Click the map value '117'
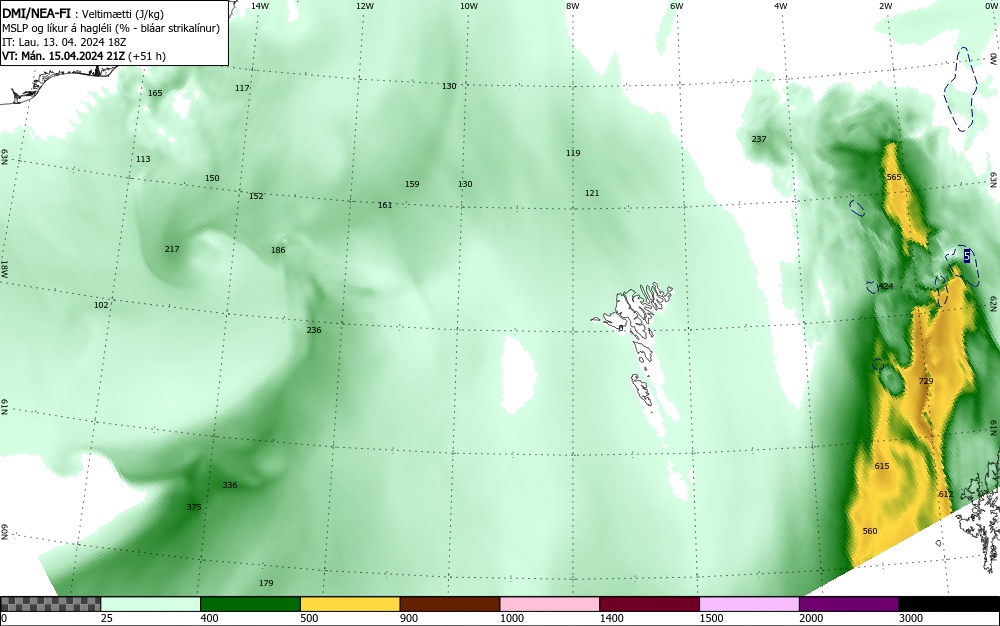The height and width of the screenshot is (626, 1000). tap(242, 88)
